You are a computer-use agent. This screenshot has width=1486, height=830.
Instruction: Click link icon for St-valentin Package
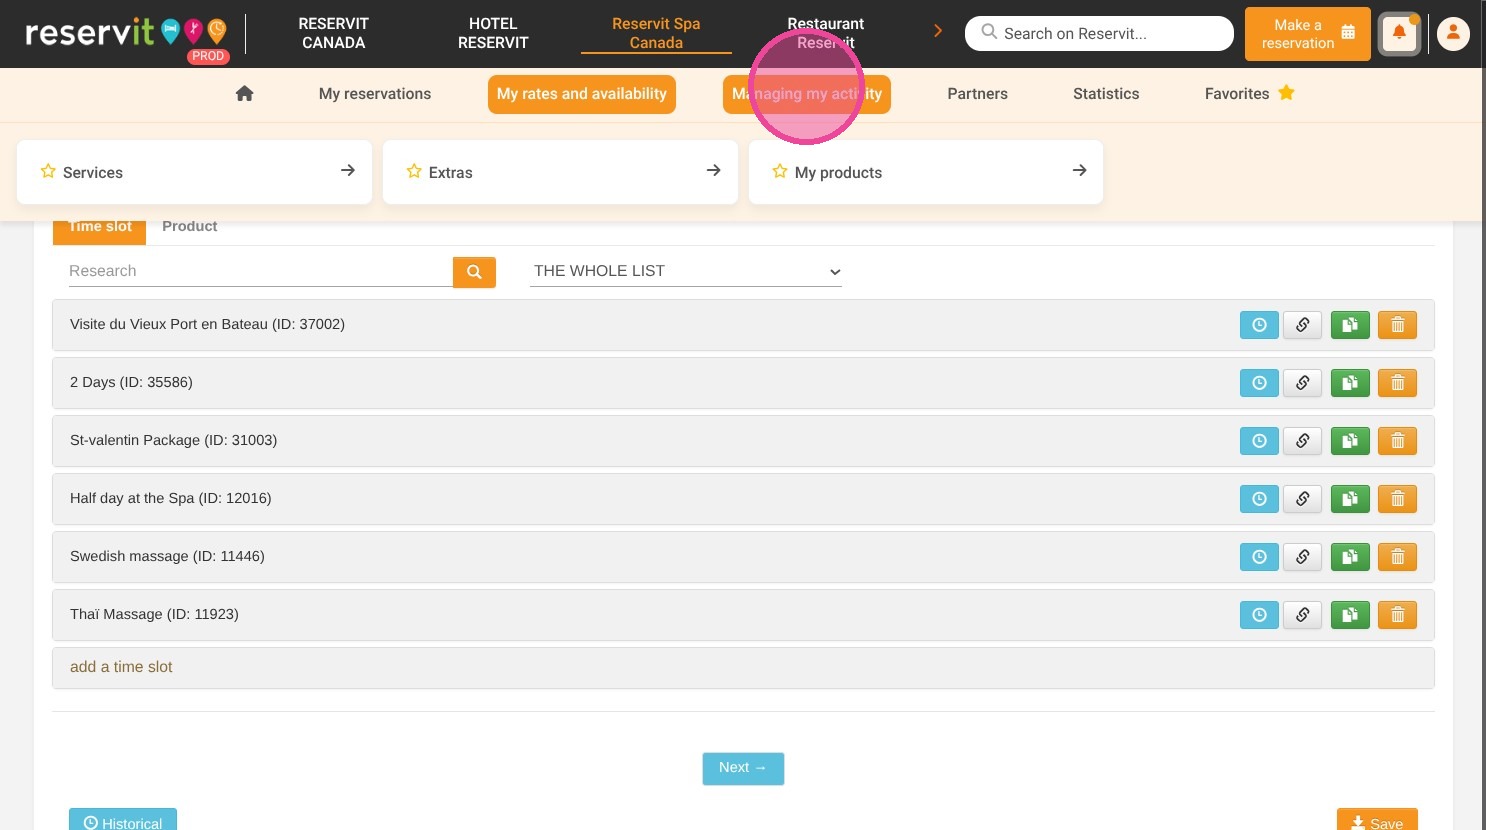click(1302, 441)
